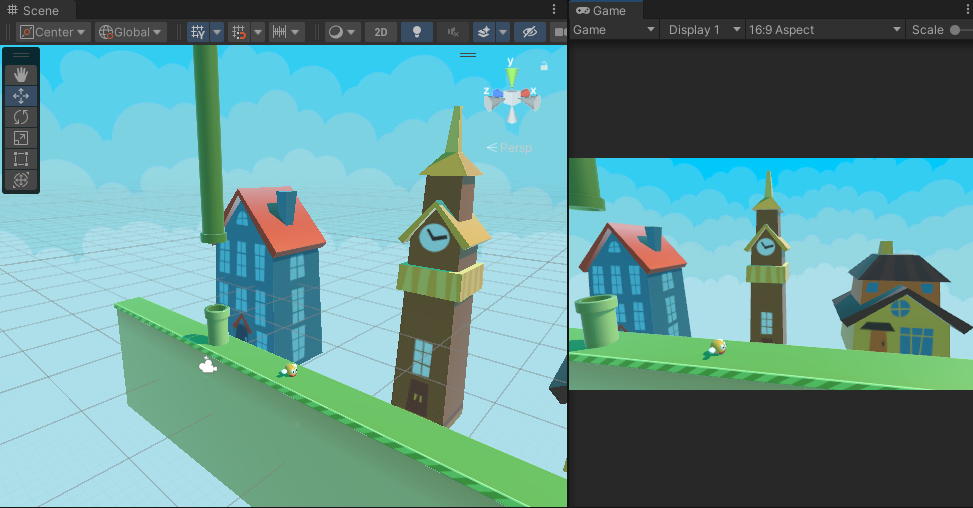Select the Rotate tool
This screenshot has width=973, height=508.
click(20, 117)
